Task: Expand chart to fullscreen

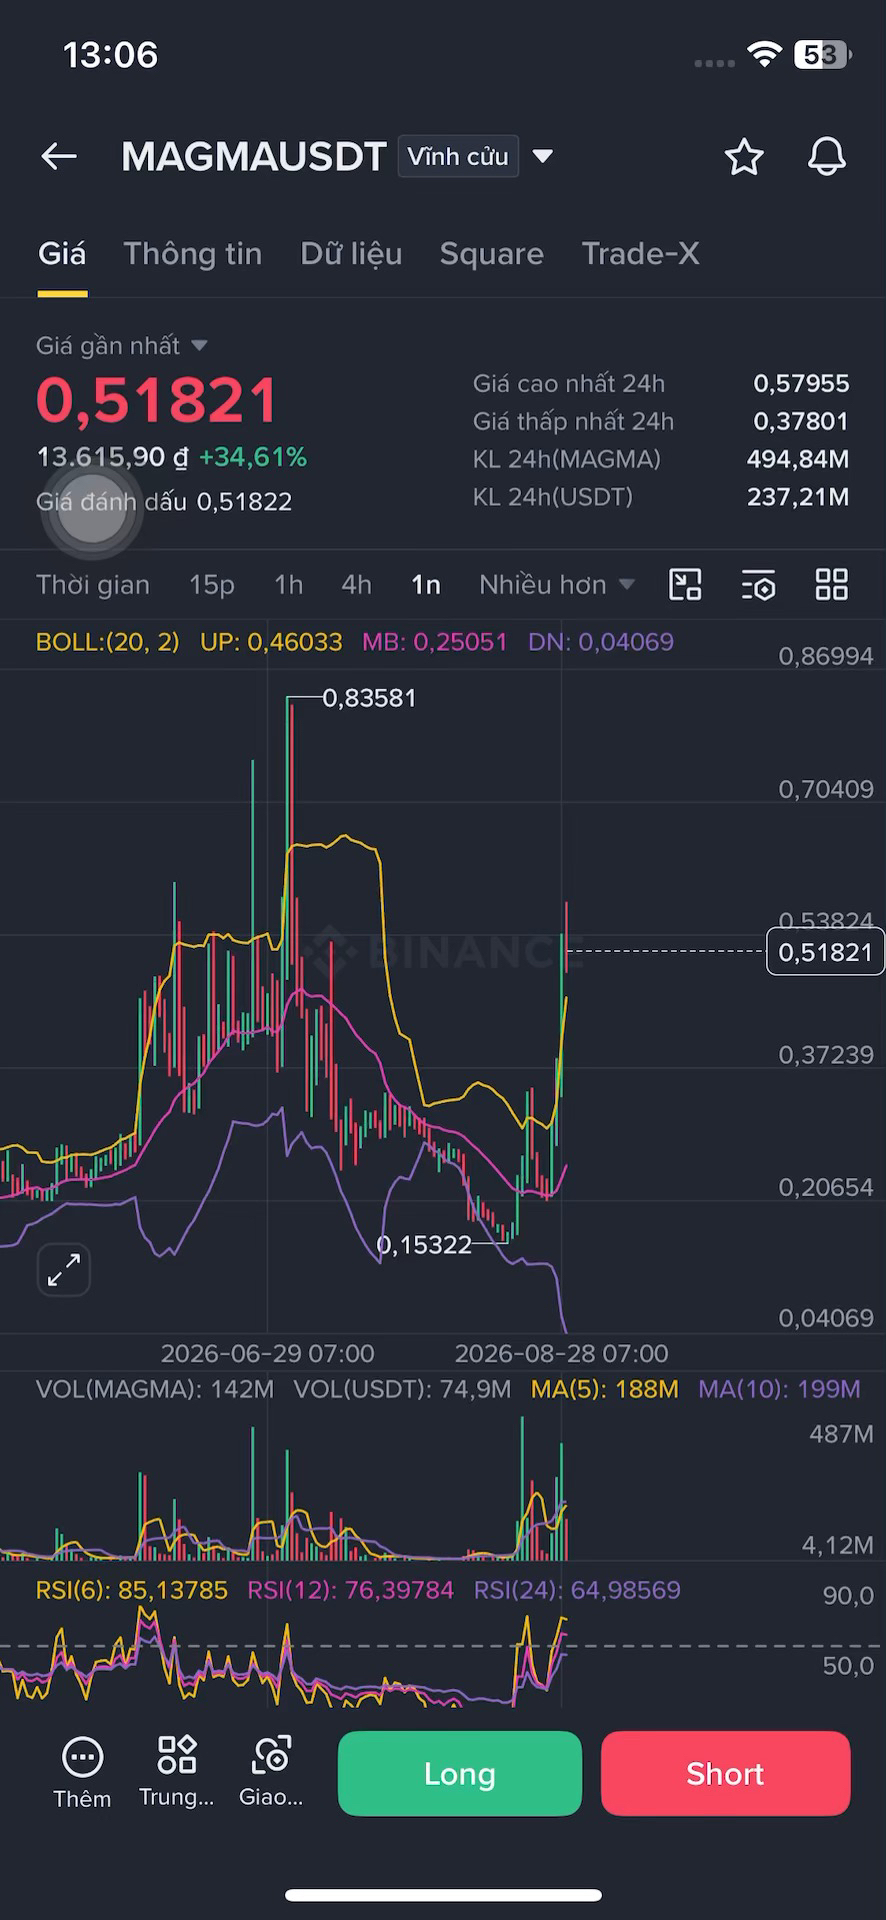Action: point(64,1270)
